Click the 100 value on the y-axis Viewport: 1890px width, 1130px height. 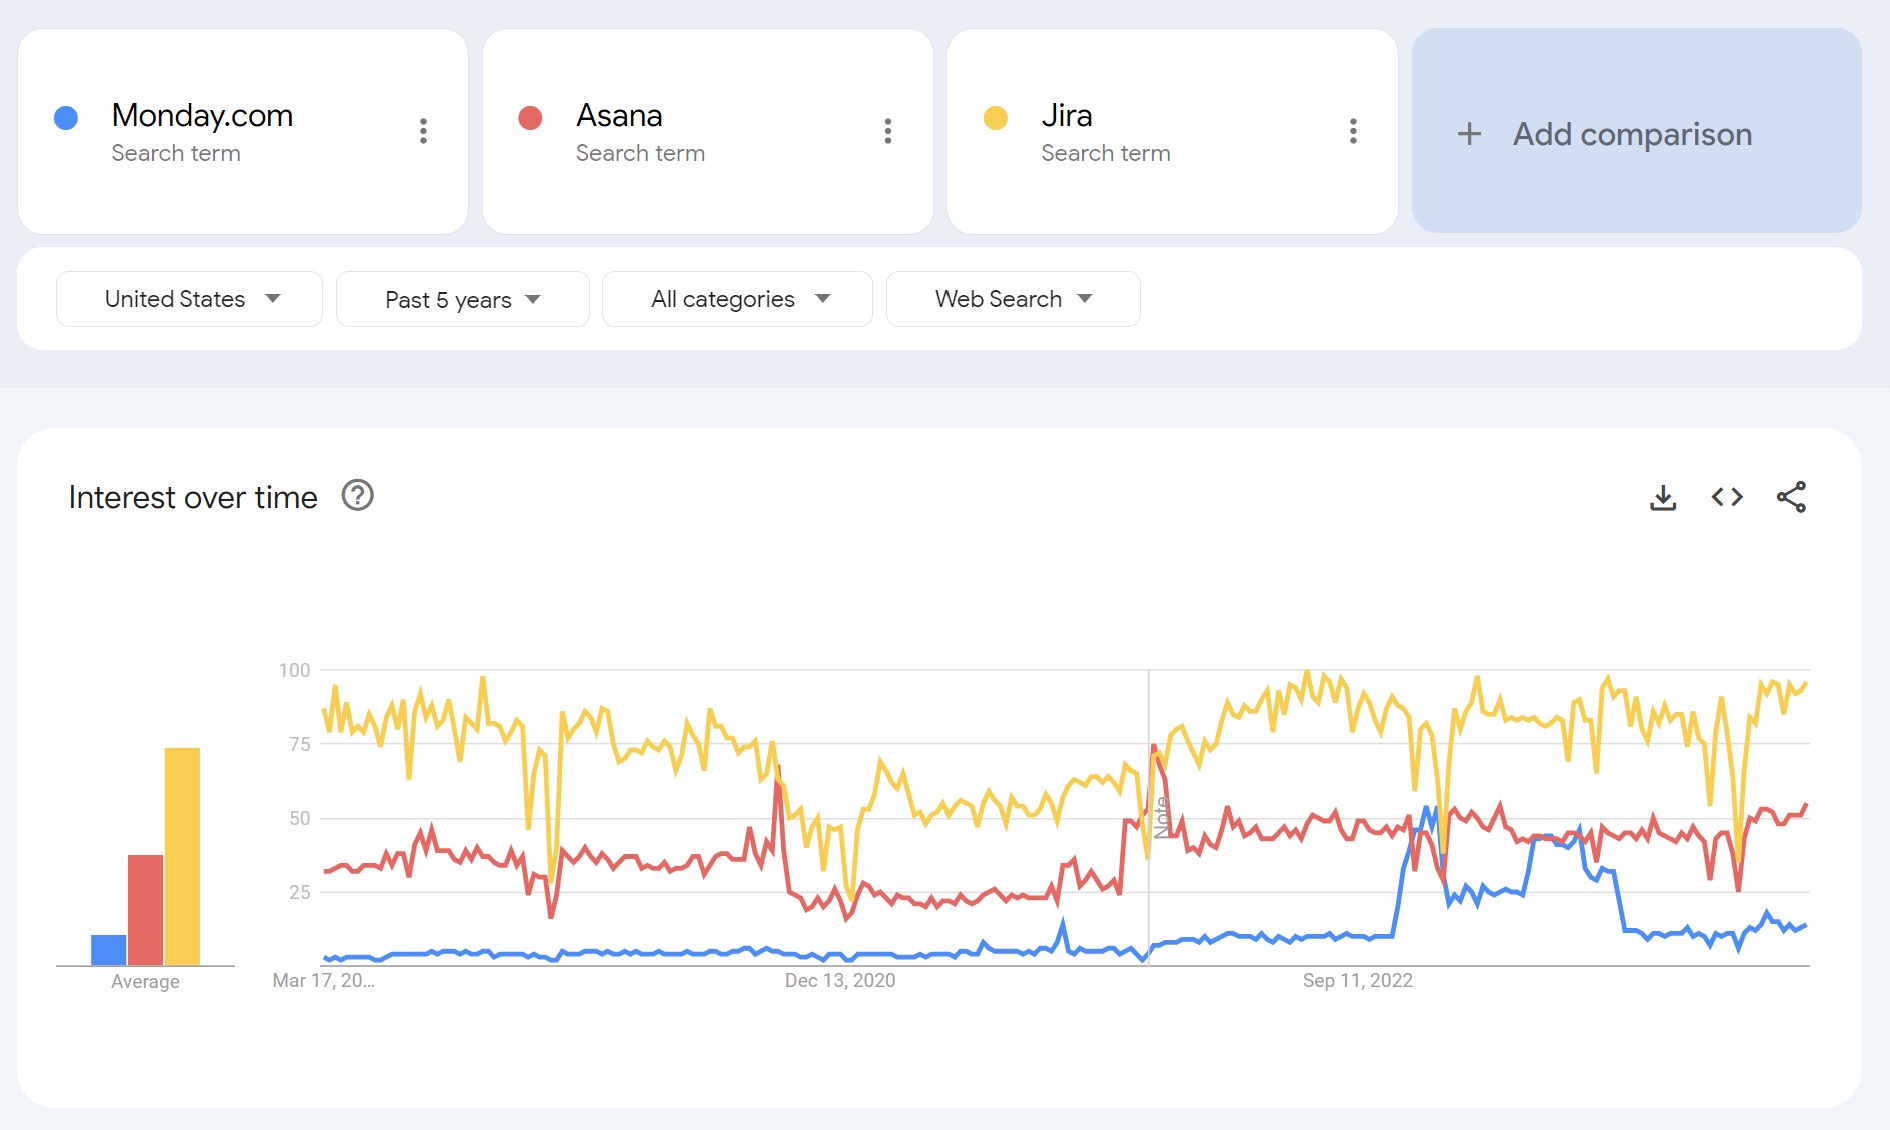pos(294,670)
